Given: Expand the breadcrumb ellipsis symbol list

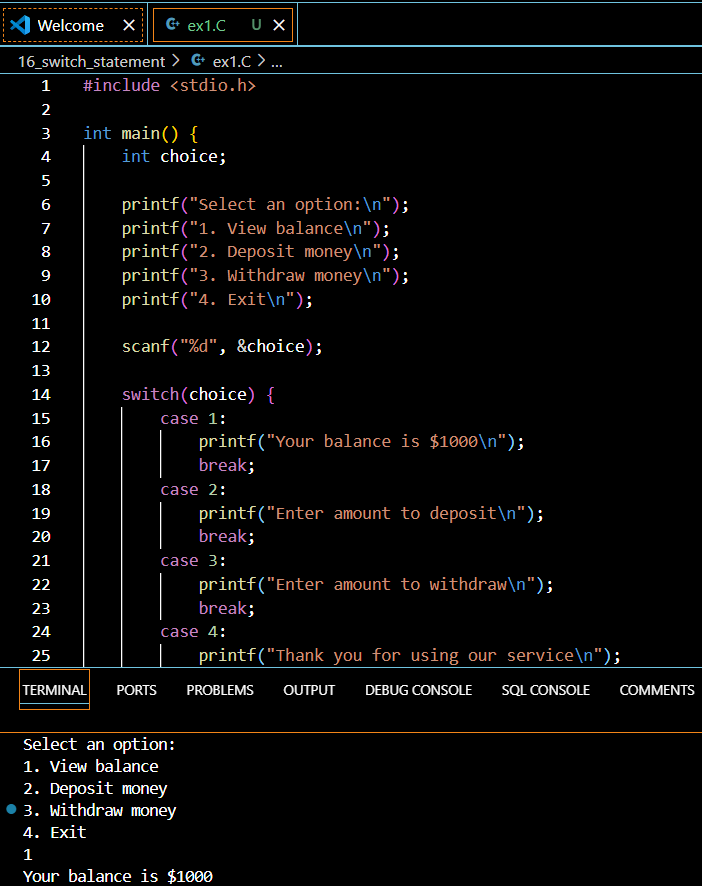Looking at the screenshot, I should 277,61.
